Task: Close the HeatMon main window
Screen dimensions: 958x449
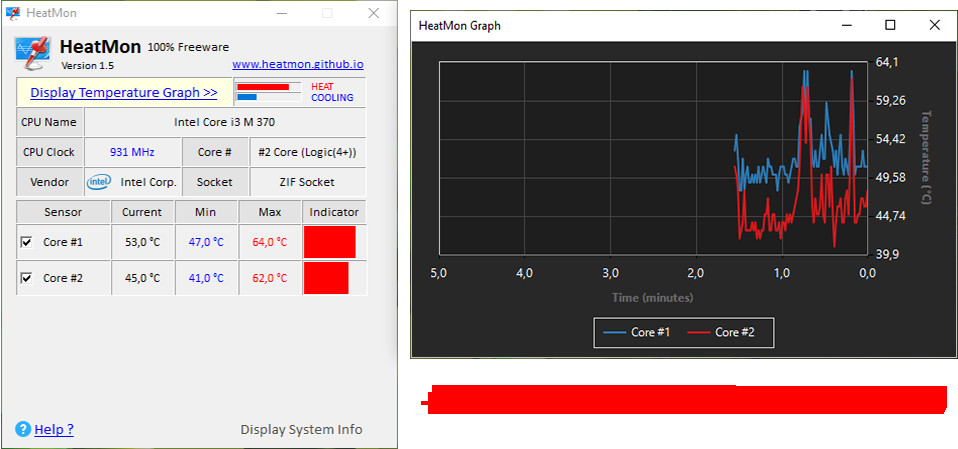Action: click(374, 13)
